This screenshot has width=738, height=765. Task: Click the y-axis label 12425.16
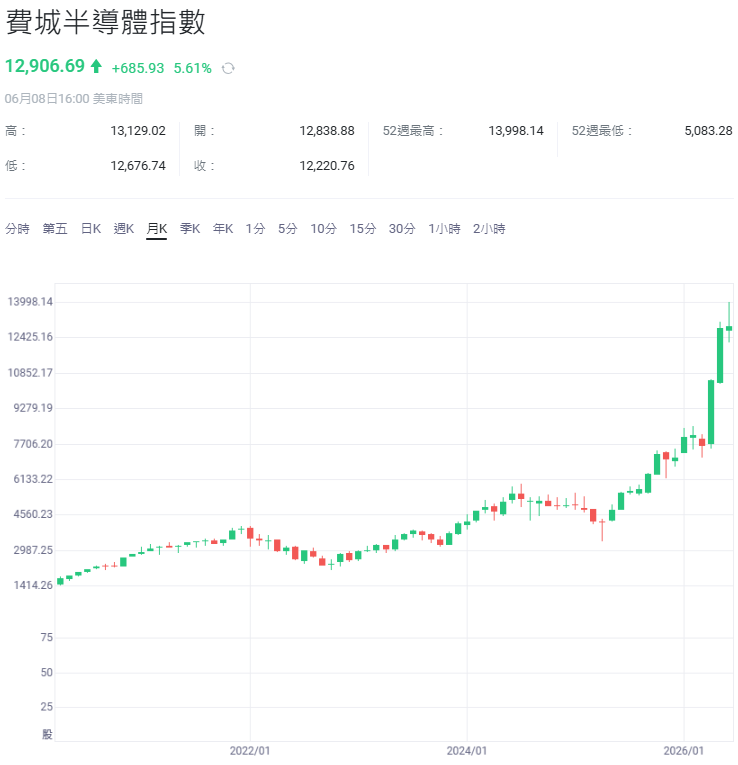coord(30,337)
